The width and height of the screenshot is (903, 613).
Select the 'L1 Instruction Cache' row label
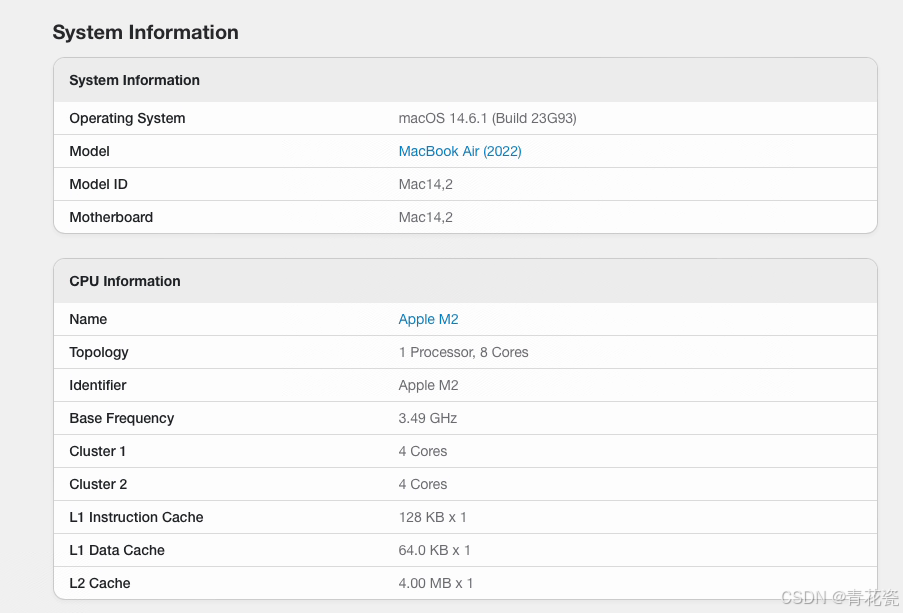click(x=136, y=517)
